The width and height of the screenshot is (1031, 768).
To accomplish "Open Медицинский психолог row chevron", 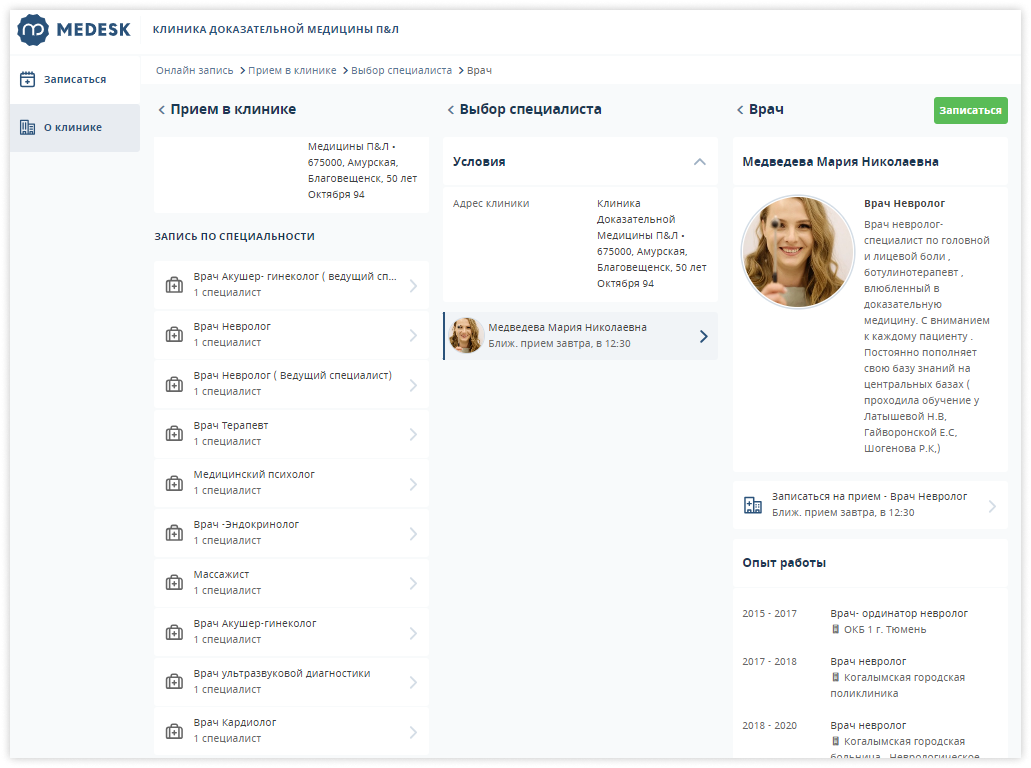I will point(413,484).
